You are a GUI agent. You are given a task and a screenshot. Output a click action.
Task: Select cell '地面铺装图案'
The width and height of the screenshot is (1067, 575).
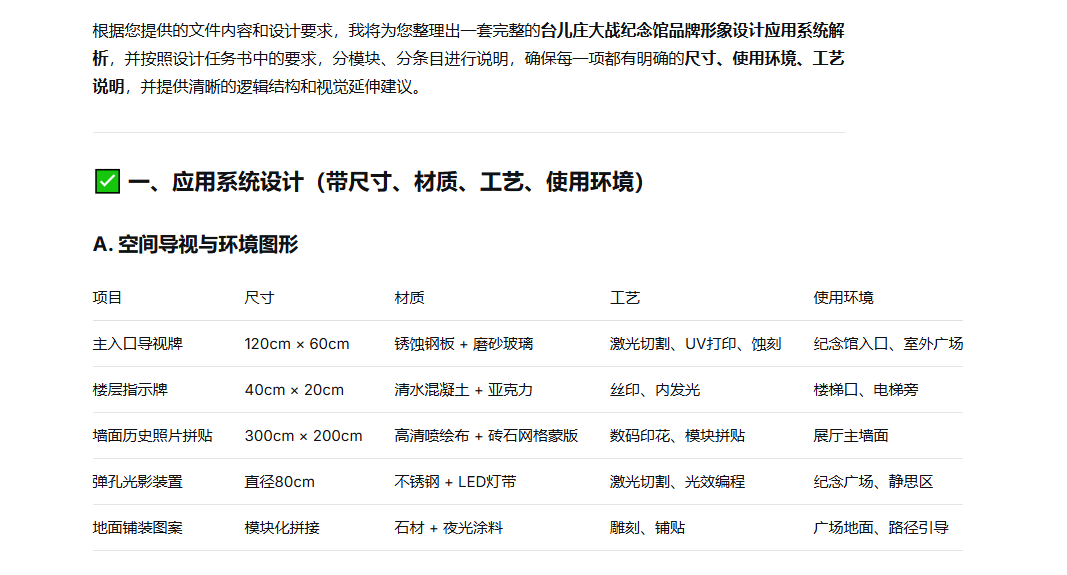click(137, 527)
